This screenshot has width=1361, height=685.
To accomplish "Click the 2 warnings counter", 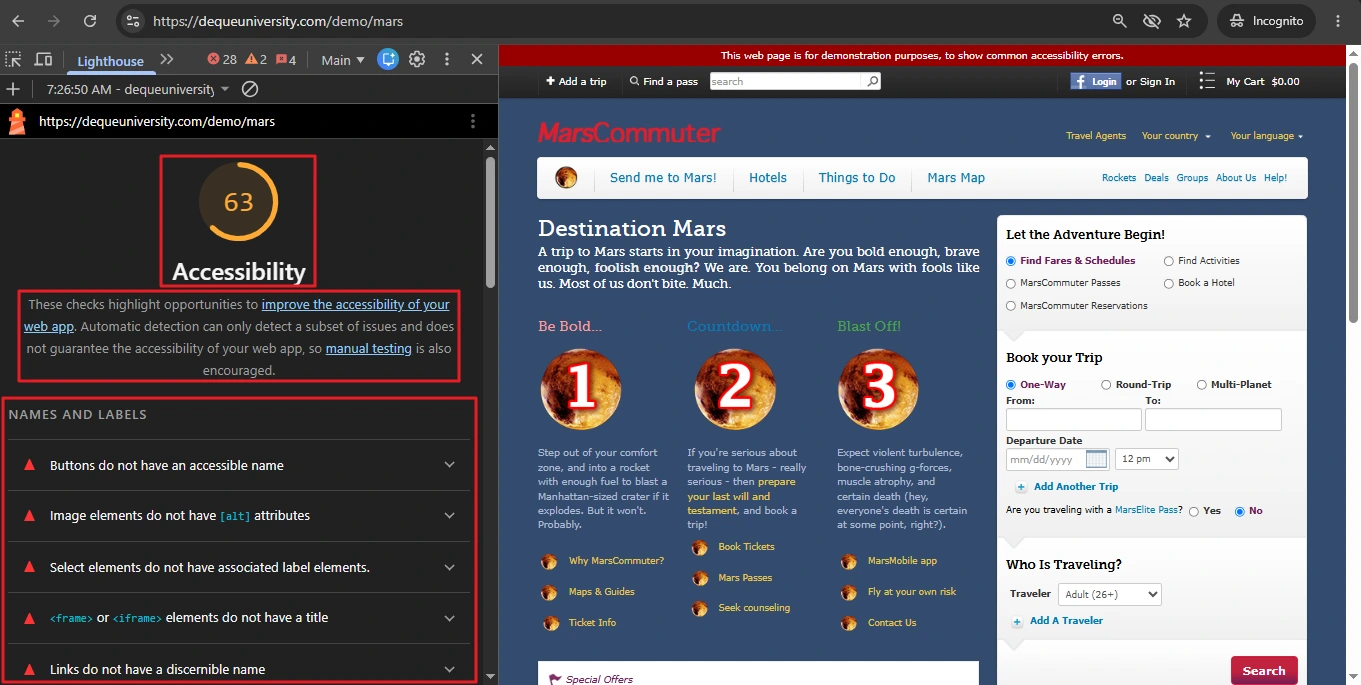I will (x=256, y=60).
